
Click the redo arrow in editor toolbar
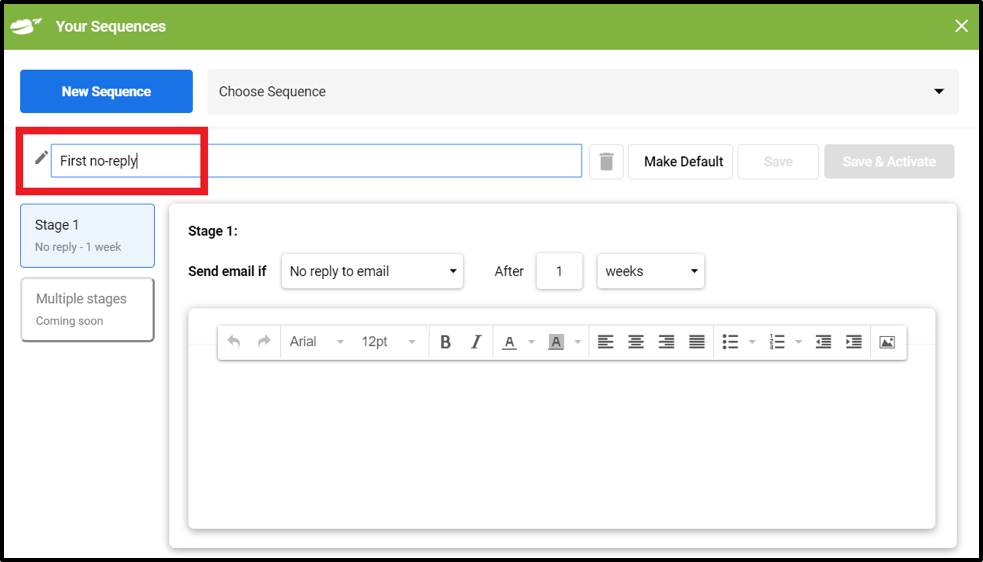(x=264, y=342)
